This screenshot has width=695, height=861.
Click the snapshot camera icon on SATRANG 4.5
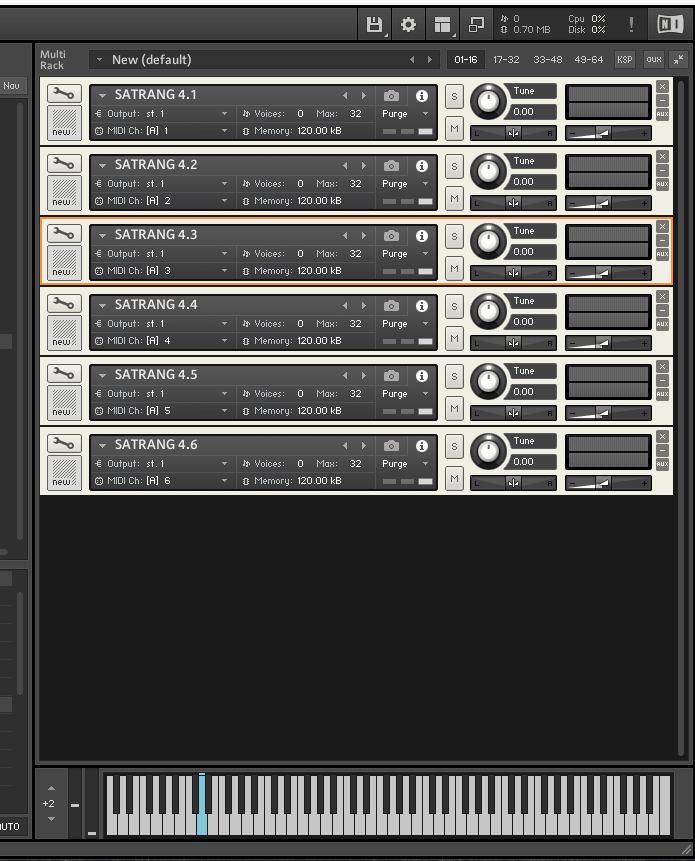[x=391, y=376]
